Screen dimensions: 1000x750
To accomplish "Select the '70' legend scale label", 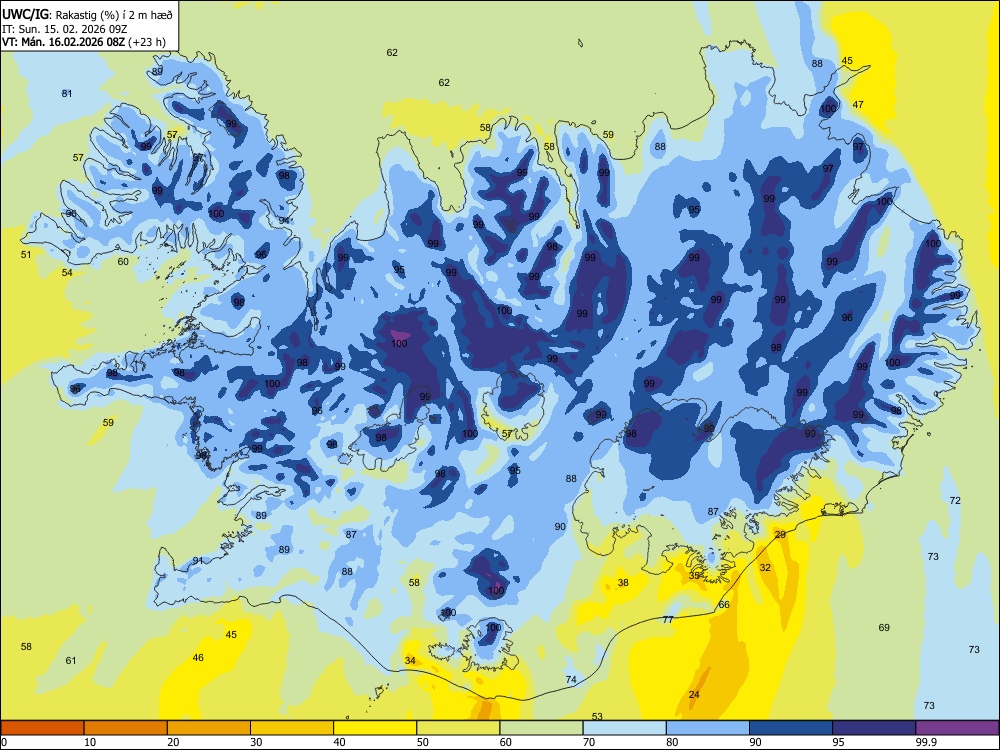I will click(x=589, y=742).
